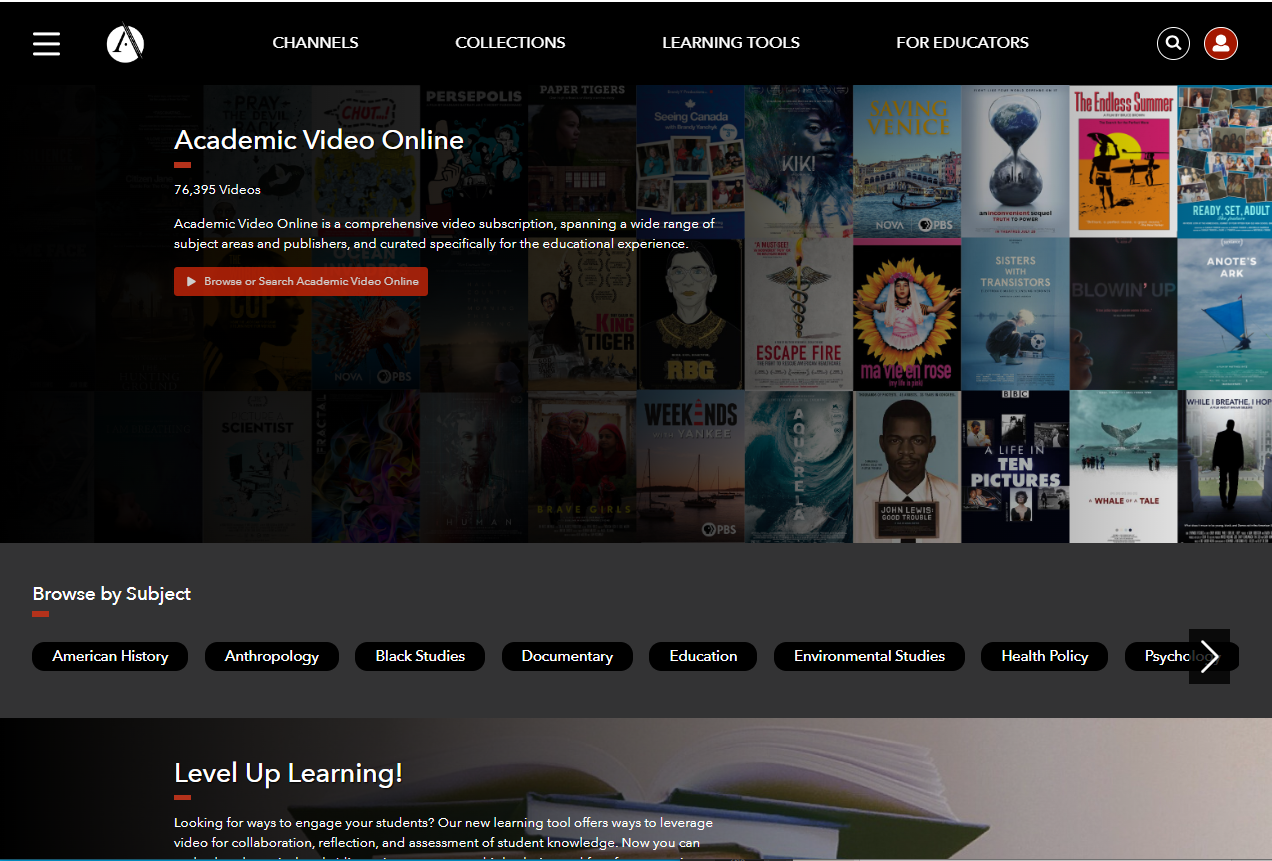Filter by Documentary subject
Image resolution: width=1272 pixels, height=861 pixels.
[567, 656]
